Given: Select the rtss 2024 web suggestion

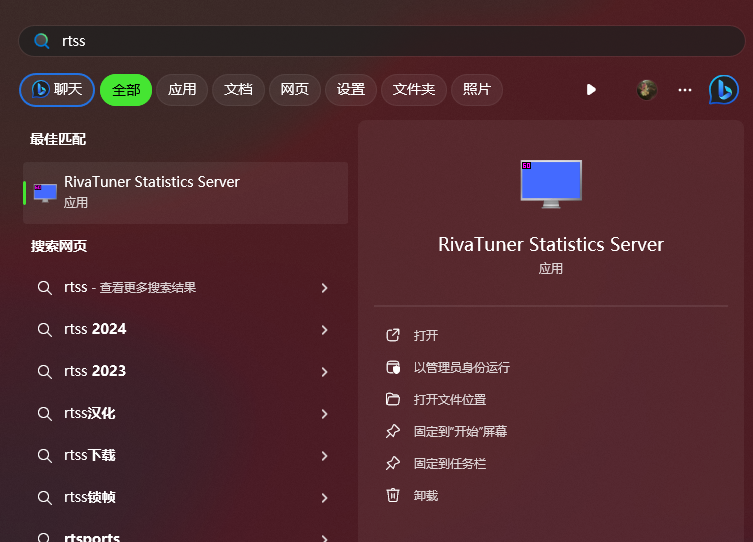Looking at the screenshot, I should 185,329.
